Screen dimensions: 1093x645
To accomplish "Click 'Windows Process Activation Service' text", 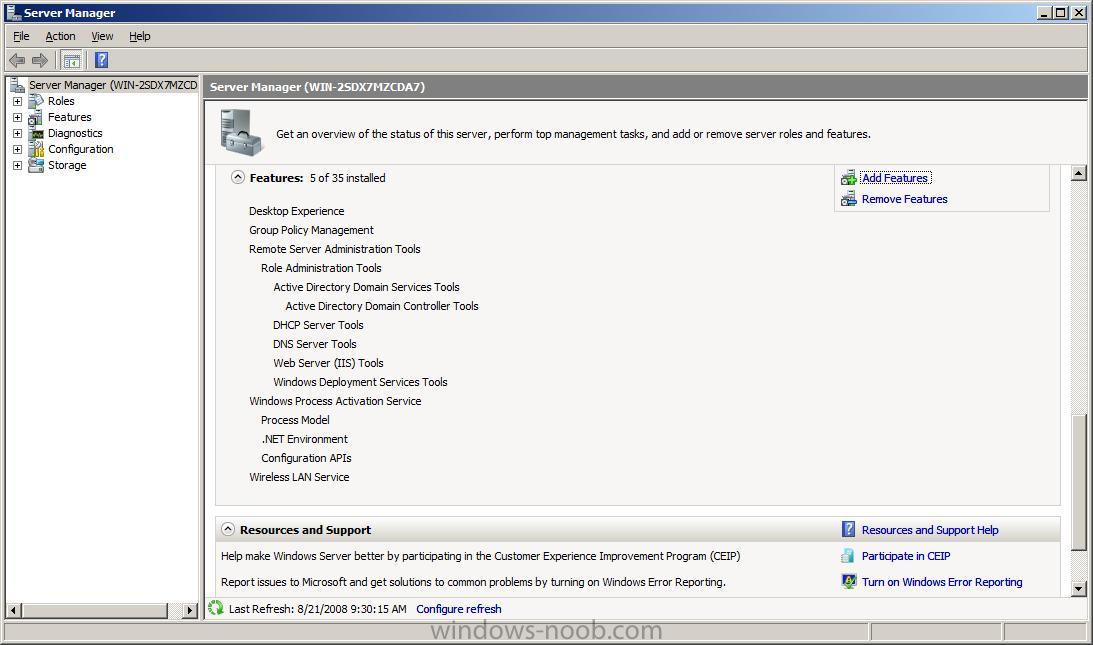I will click(335, 401).
